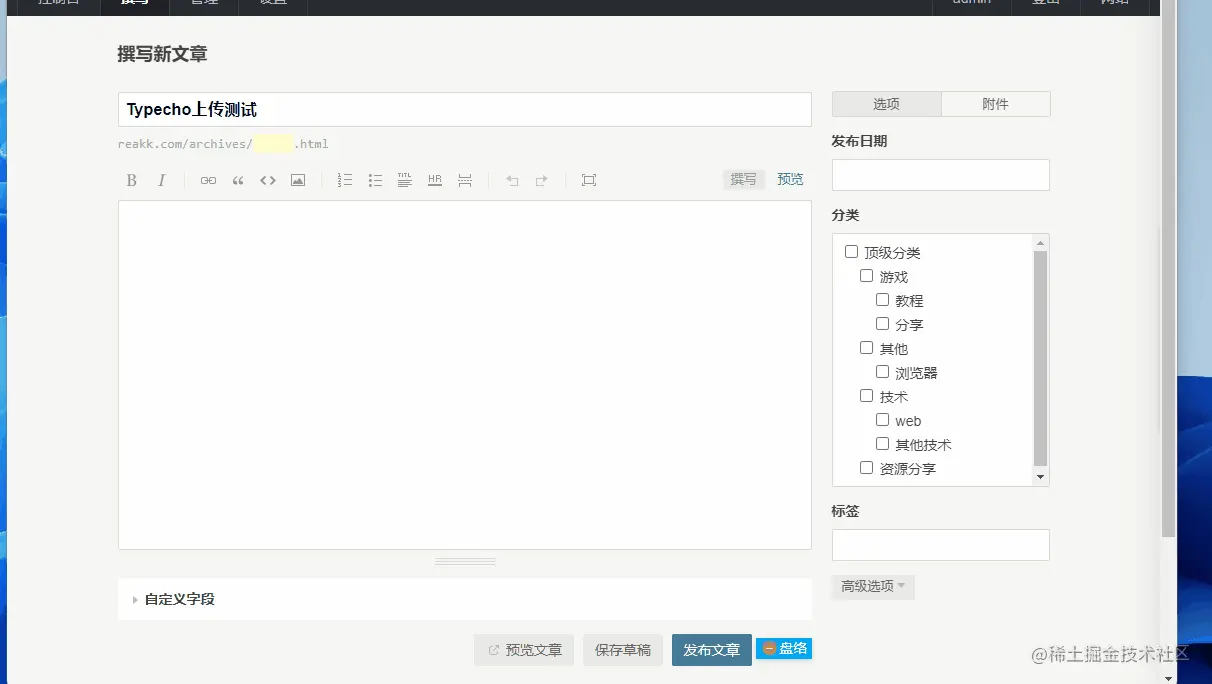Viewport: 1212px width, 684px height.
Task: Insert a horizontal rule (HR)
Action: tap(434, 180)
